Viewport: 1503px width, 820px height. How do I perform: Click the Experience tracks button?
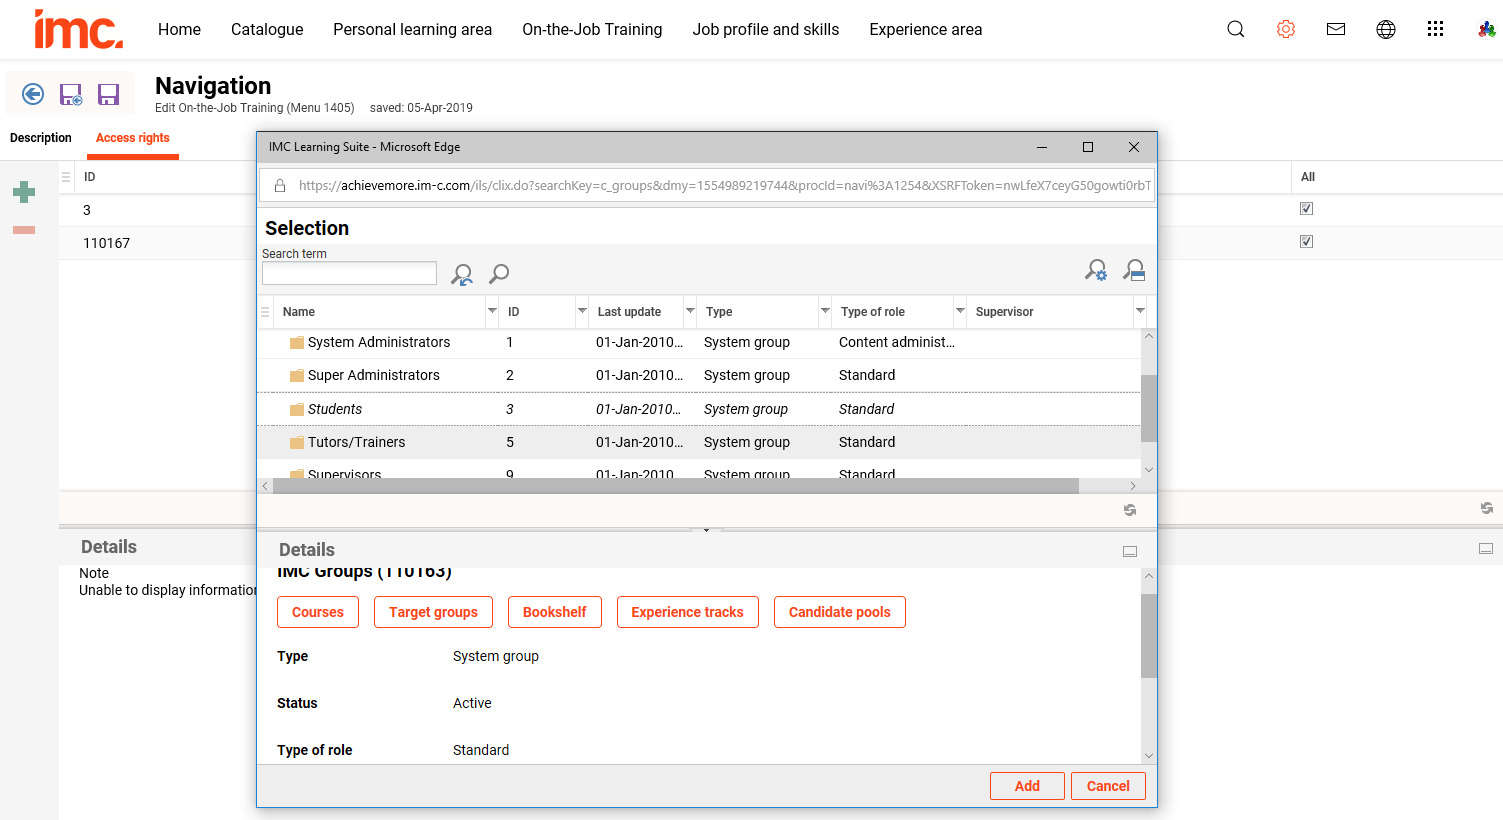coord(688,612)
